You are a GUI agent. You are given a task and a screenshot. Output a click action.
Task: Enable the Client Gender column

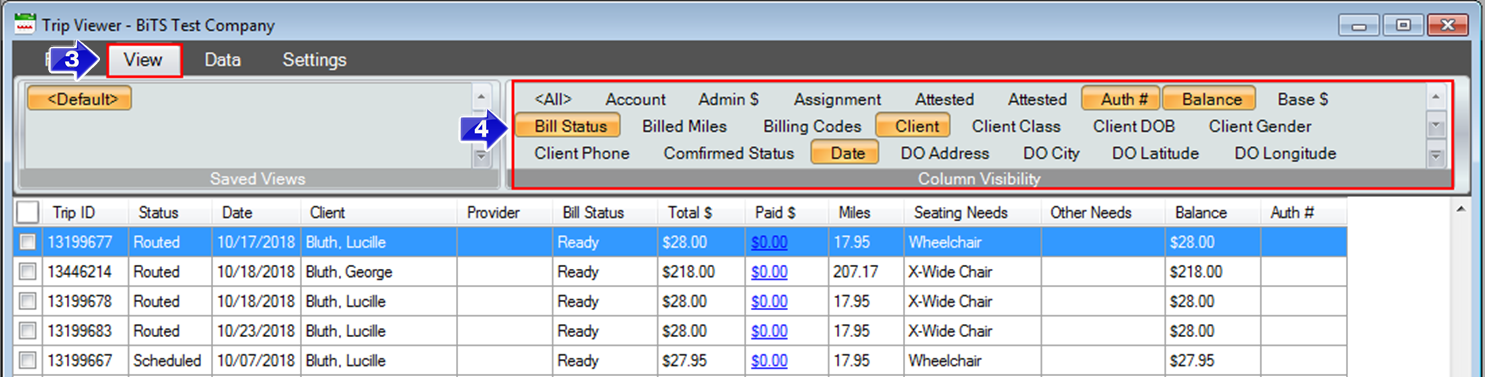[1260, 126]
